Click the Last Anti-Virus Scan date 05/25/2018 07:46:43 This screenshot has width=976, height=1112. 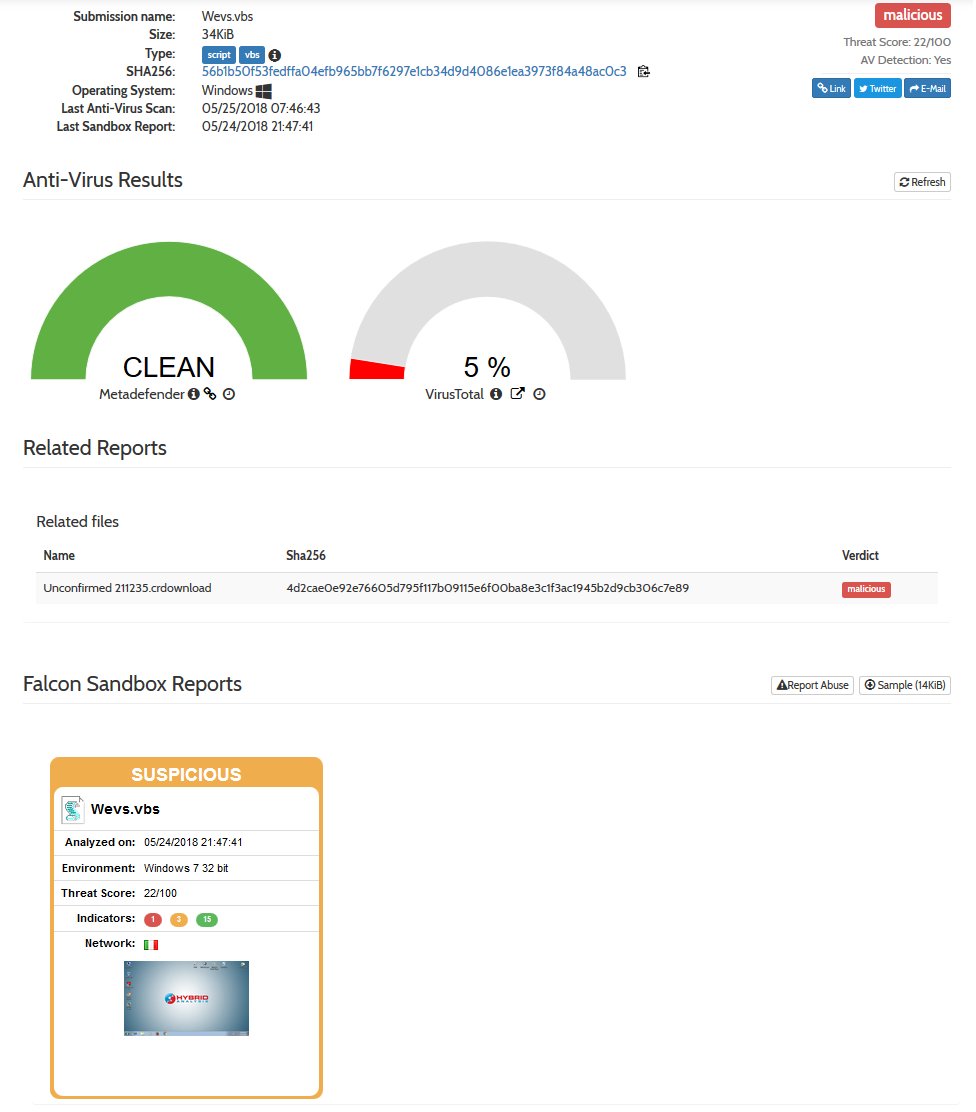[x=261, y=109]
